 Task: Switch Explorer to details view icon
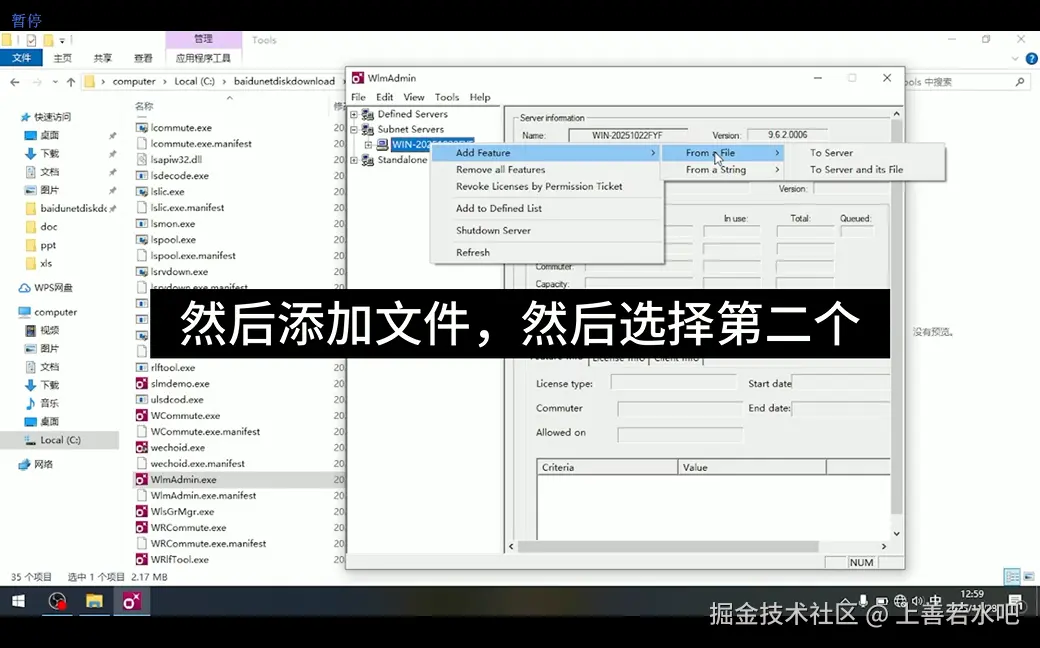click(x=1012, y=577)
